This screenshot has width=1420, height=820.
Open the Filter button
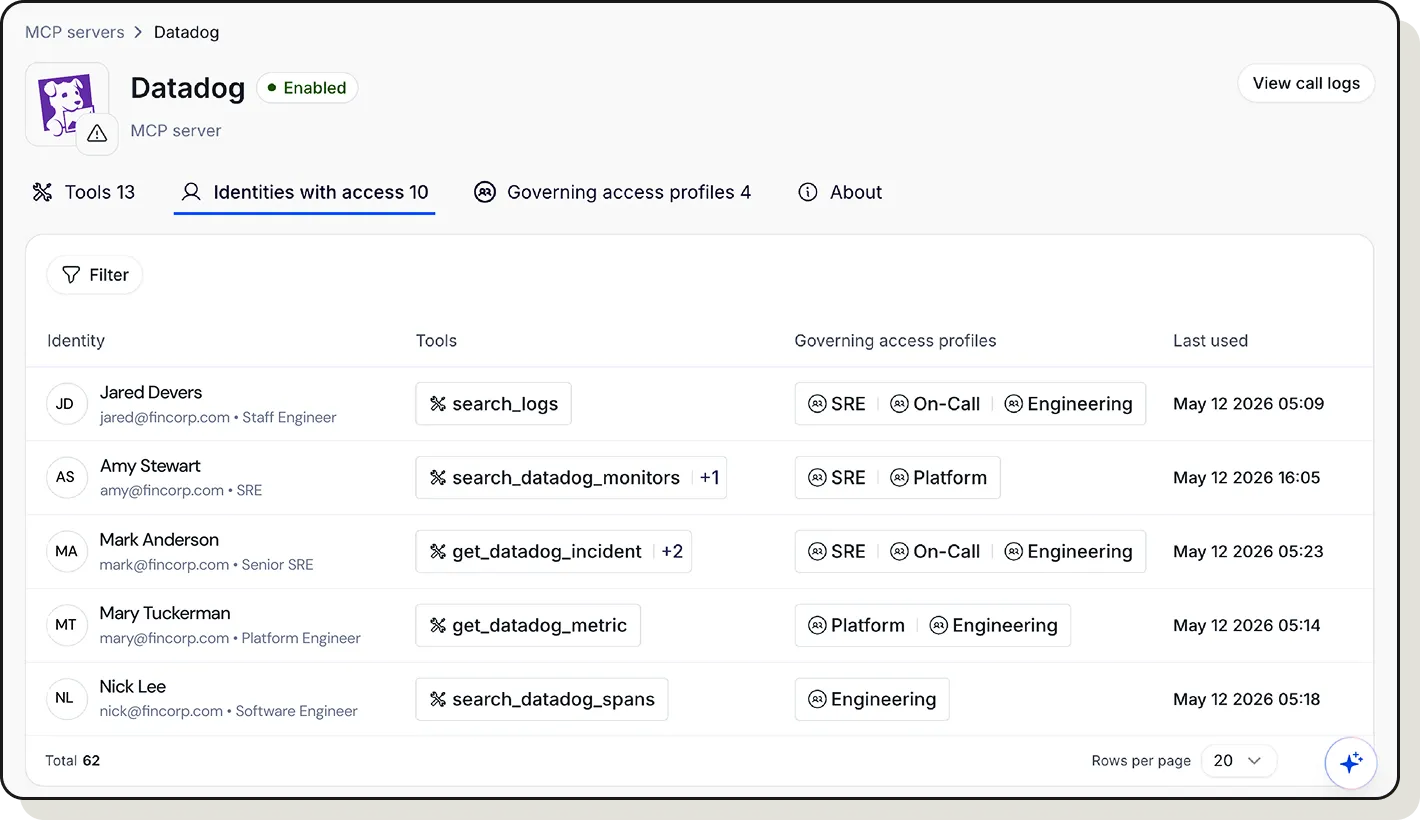[x=95, y=275]
